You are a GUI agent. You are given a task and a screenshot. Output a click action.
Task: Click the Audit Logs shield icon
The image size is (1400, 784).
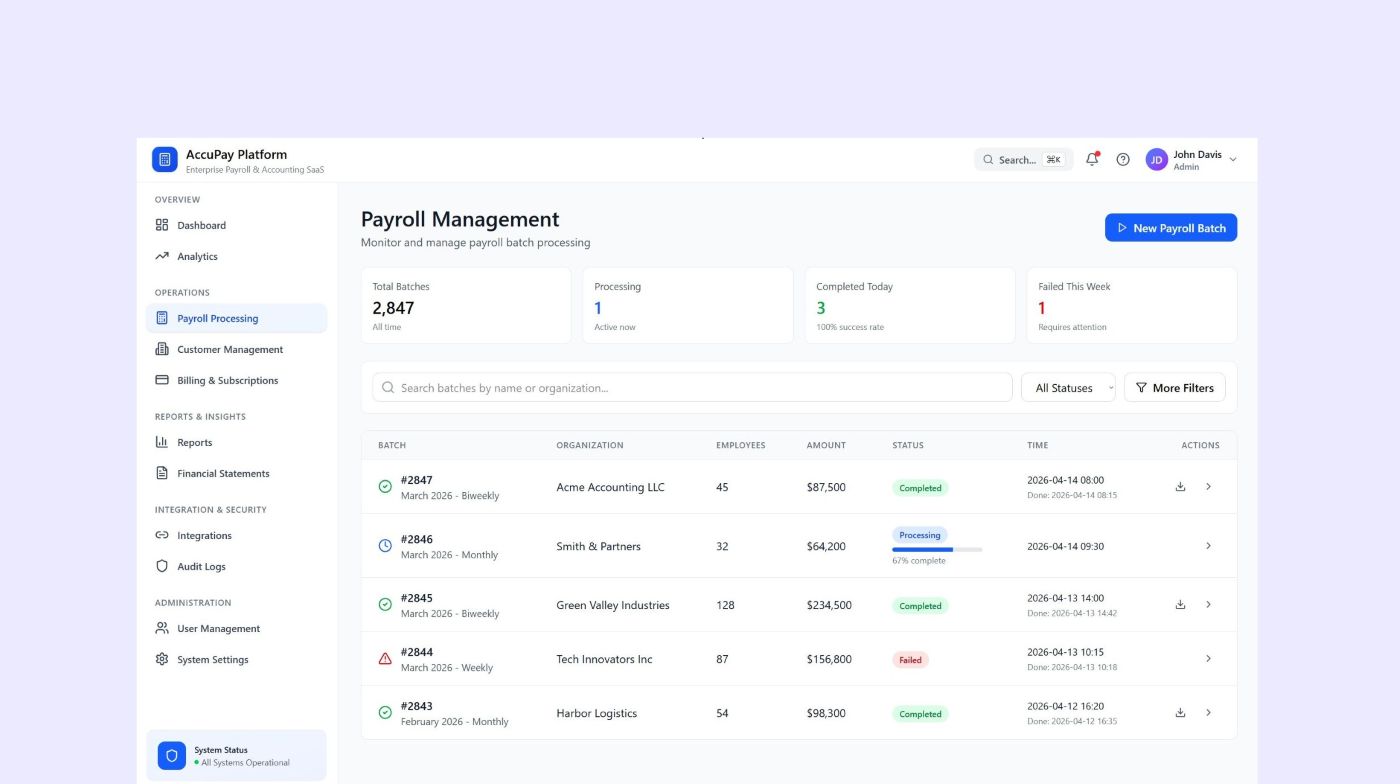click(x=162, y=566)
